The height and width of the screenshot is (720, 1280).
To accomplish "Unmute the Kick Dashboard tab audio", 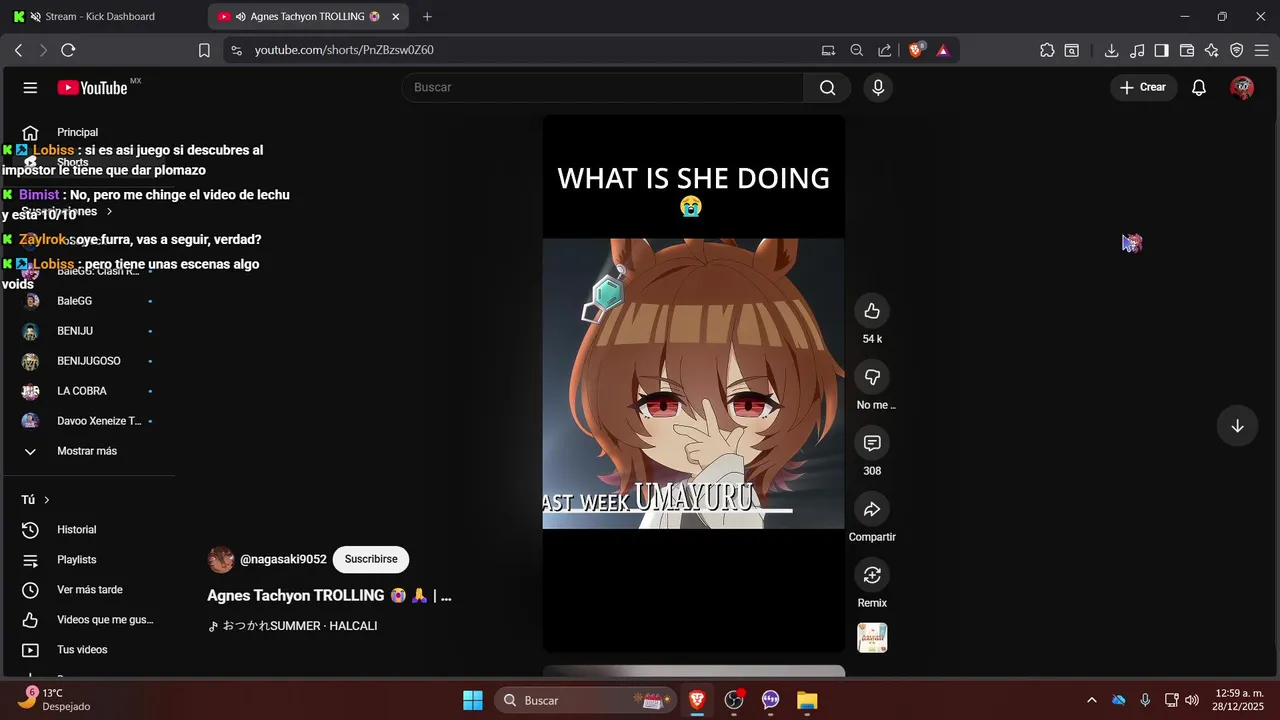I will point(36,17).
